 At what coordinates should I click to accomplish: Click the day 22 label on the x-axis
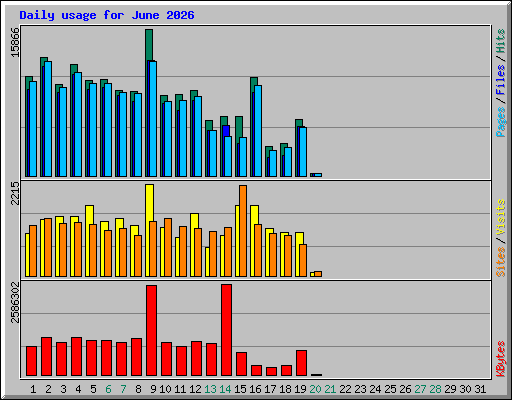click(x=345, y=389)
